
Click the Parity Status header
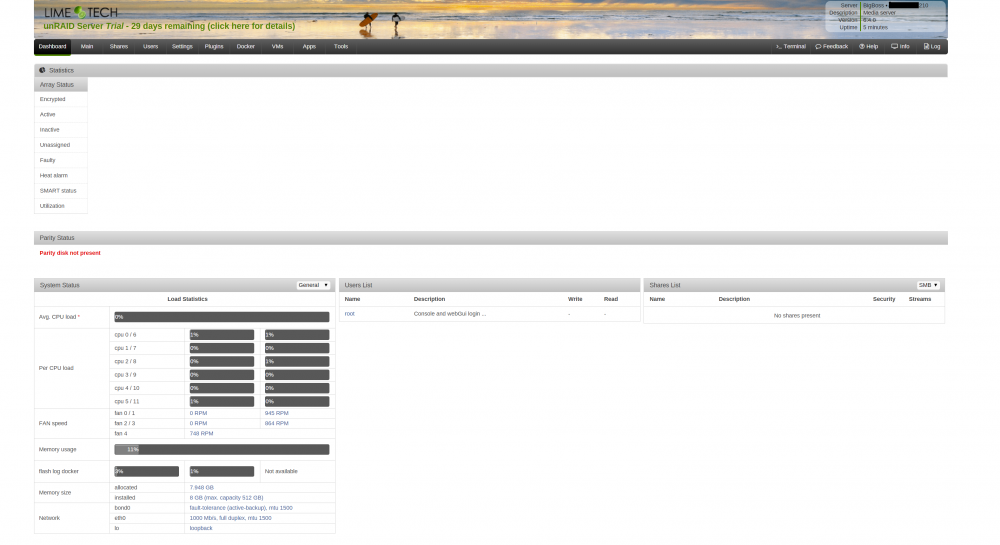coord(490,238)
